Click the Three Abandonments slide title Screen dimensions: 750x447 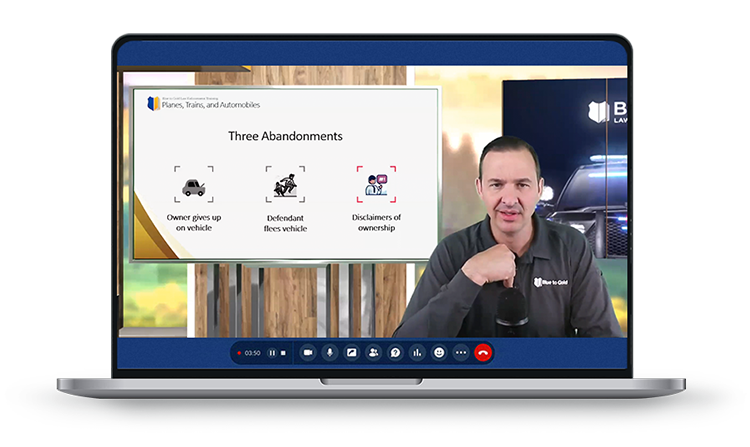285,136
